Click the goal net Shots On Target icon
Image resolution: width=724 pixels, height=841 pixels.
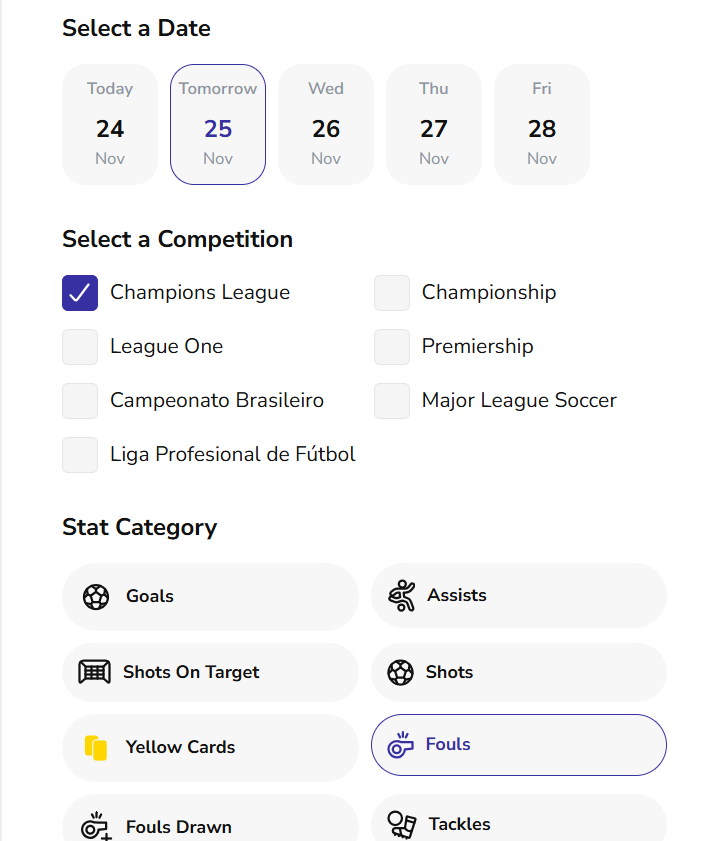pos(94,672)
